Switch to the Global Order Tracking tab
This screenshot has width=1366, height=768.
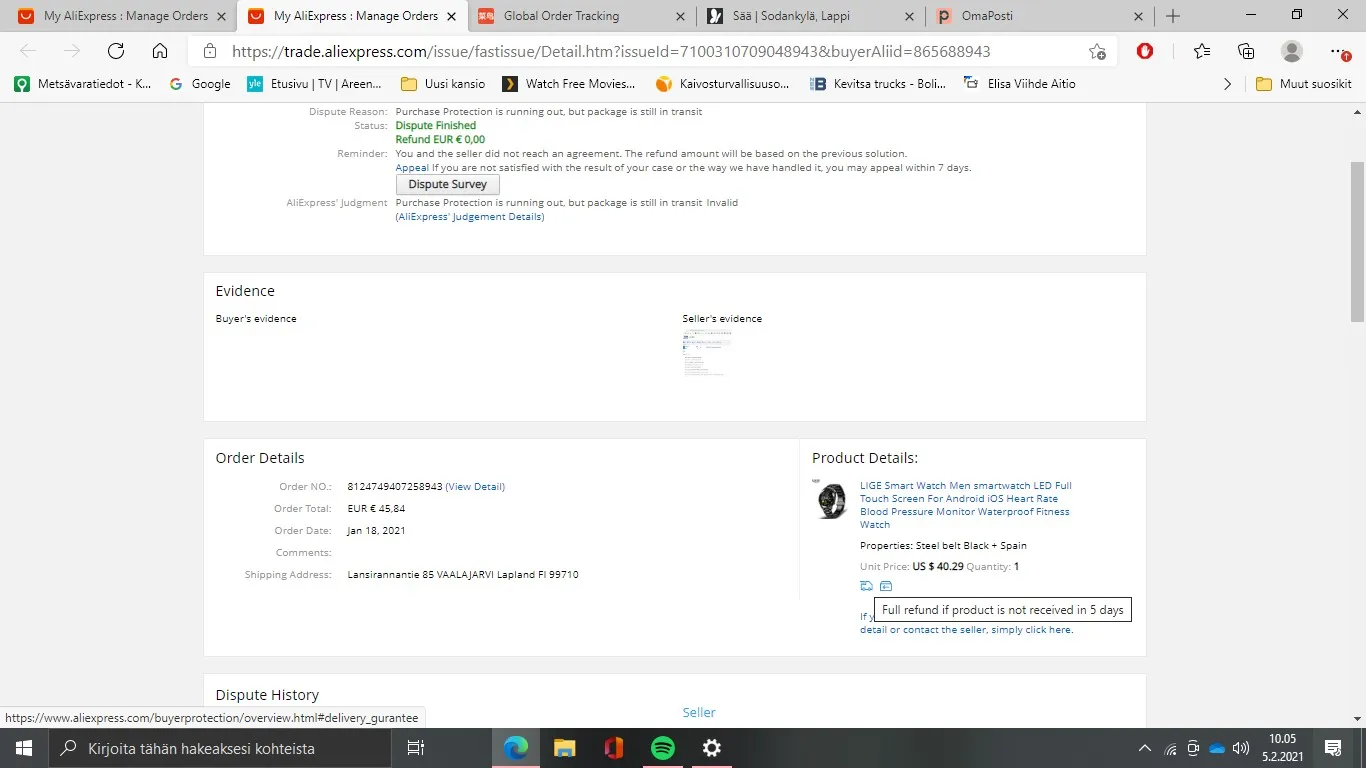tap(582, 16)
